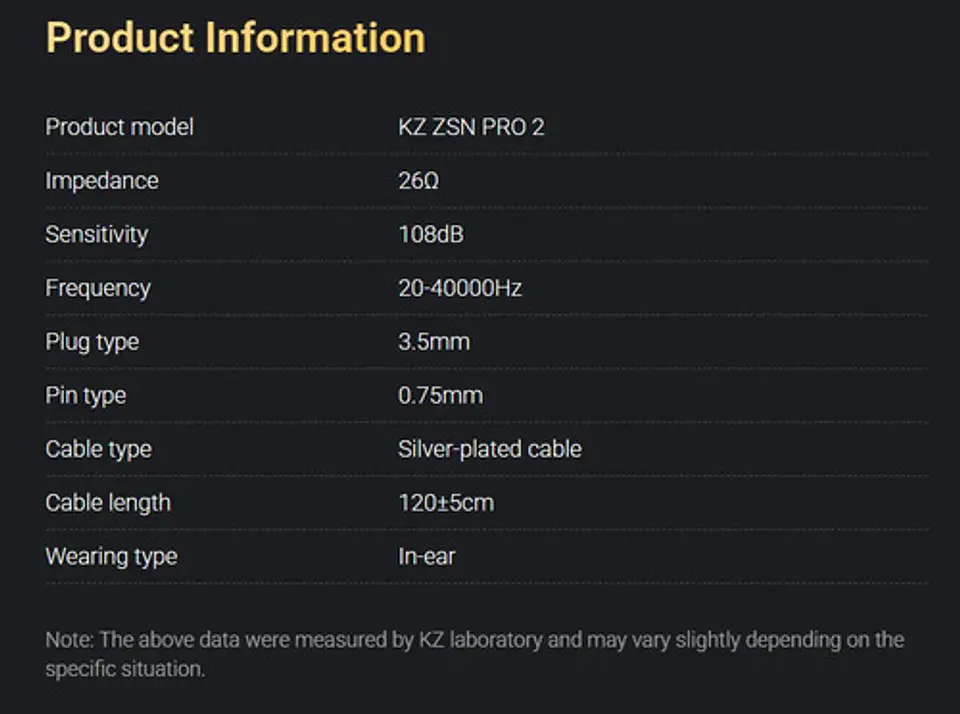Click the 3.5mm plug value
Screen dimensions: 960x714
point(434,342)
